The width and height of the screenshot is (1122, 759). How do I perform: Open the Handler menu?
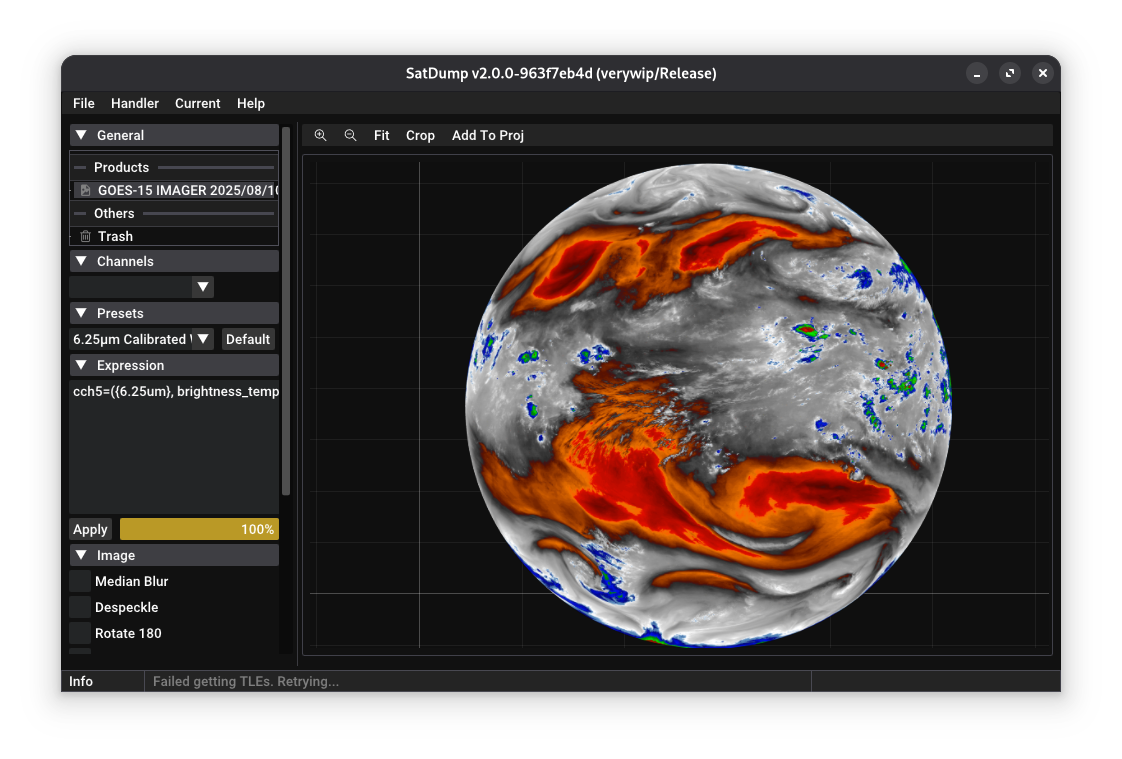click(x=135, y=103)
